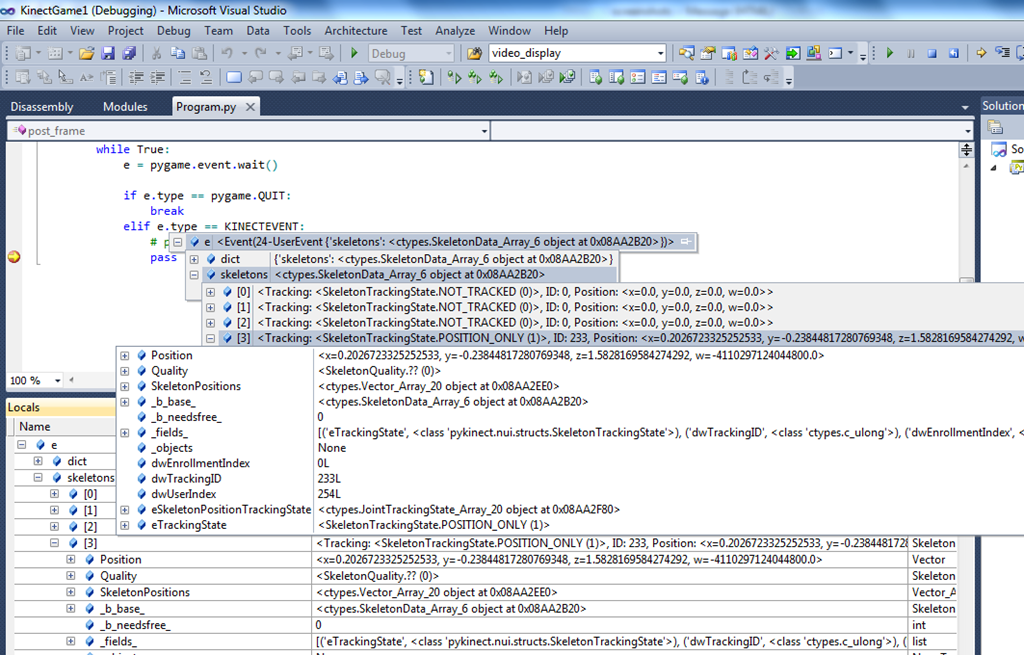
Task: Click the Open File folder icon
Action: (86, 53)
